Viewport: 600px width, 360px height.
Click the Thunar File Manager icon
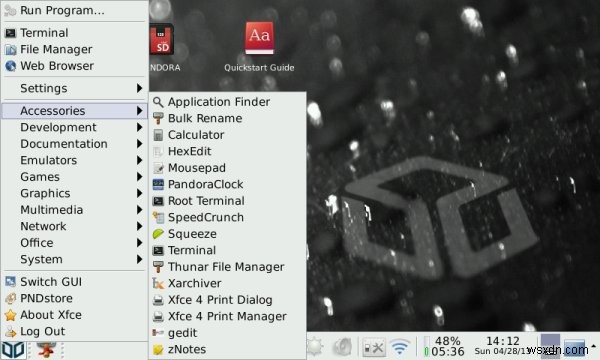(158, 267)
